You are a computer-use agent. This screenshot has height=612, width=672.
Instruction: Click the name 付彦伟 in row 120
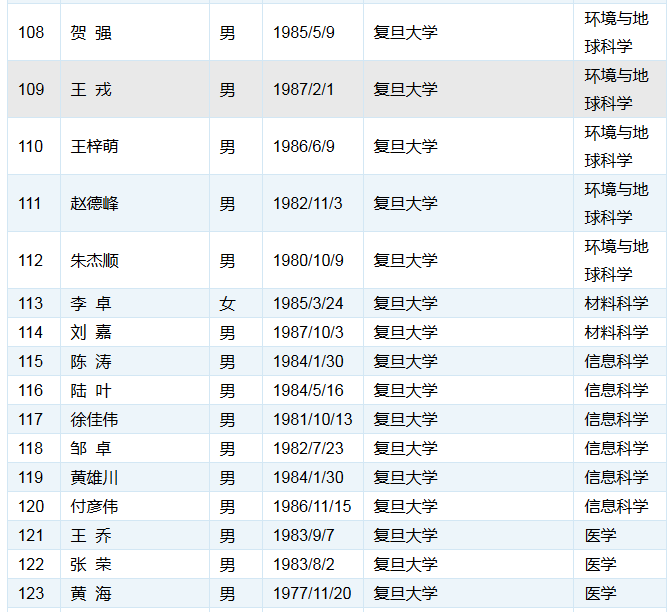[94, 507]
